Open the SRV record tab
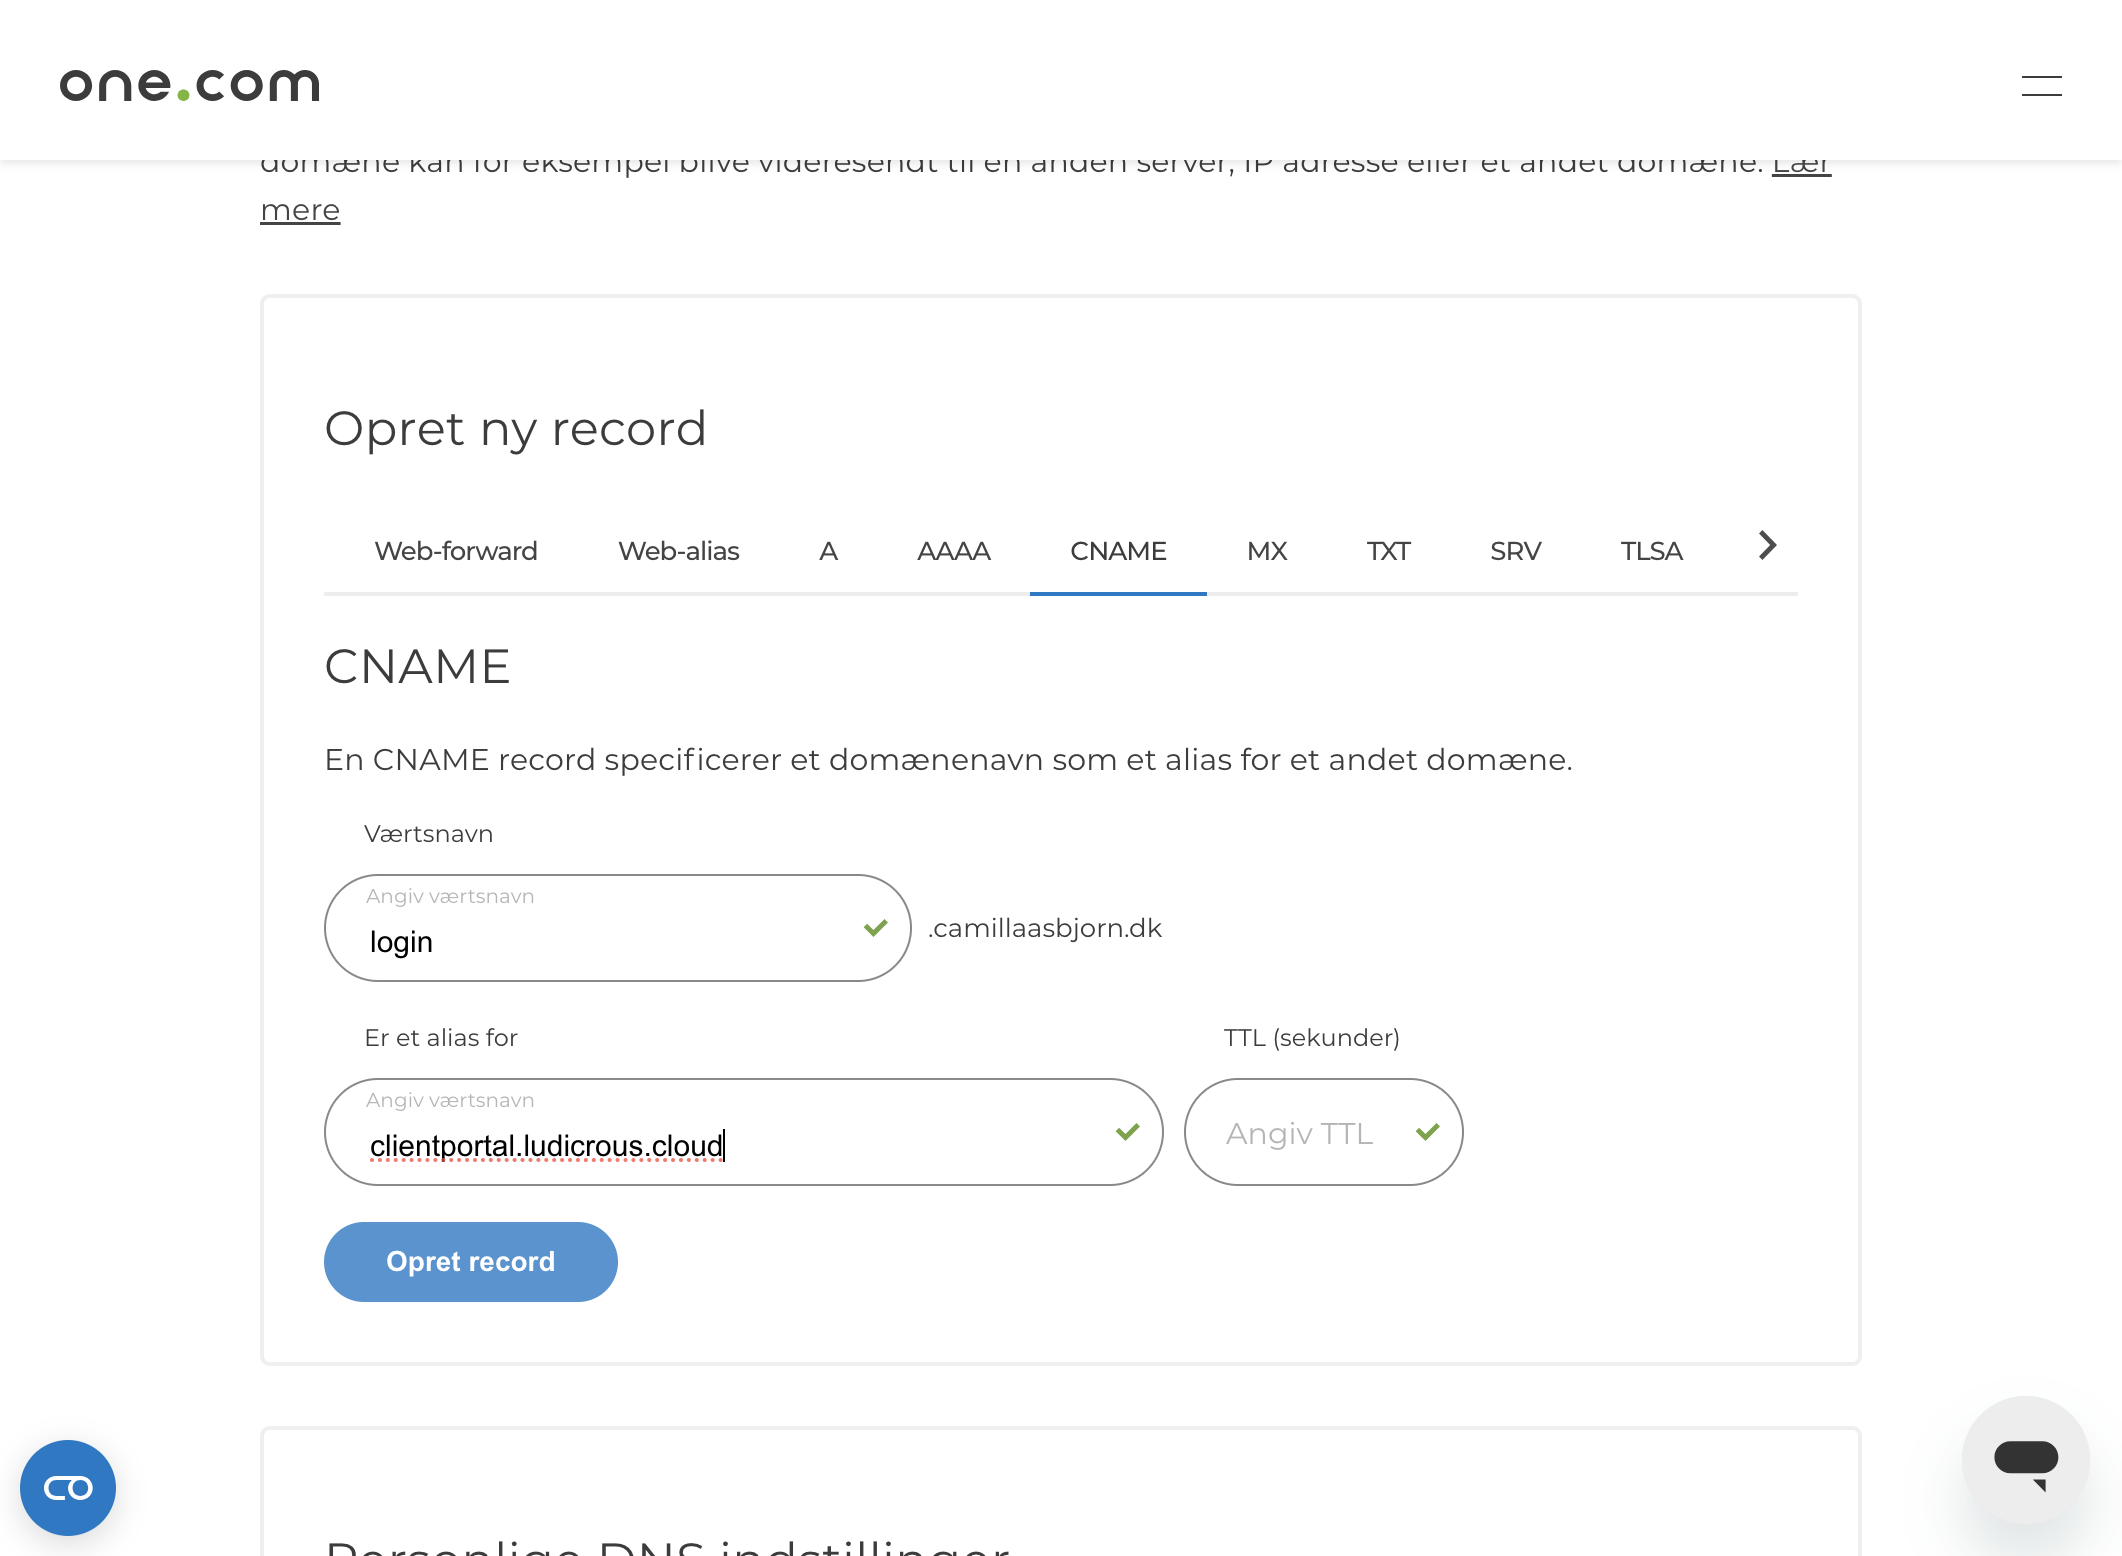The height and width of the screenshot is (1556, 2122). [1516, 551]
